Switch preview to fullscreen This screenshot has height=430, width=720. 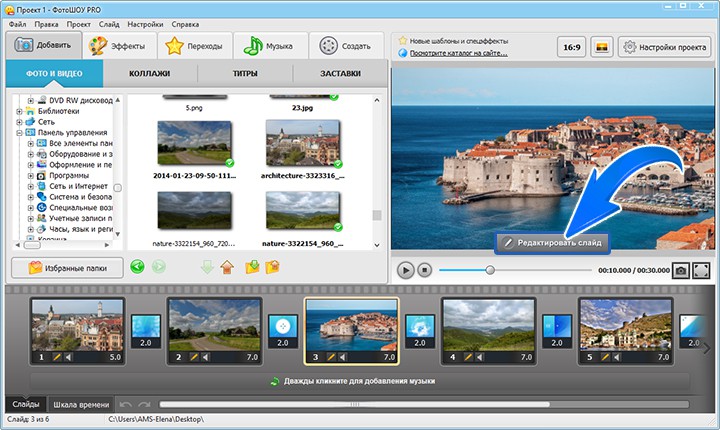tap(701, 271)
